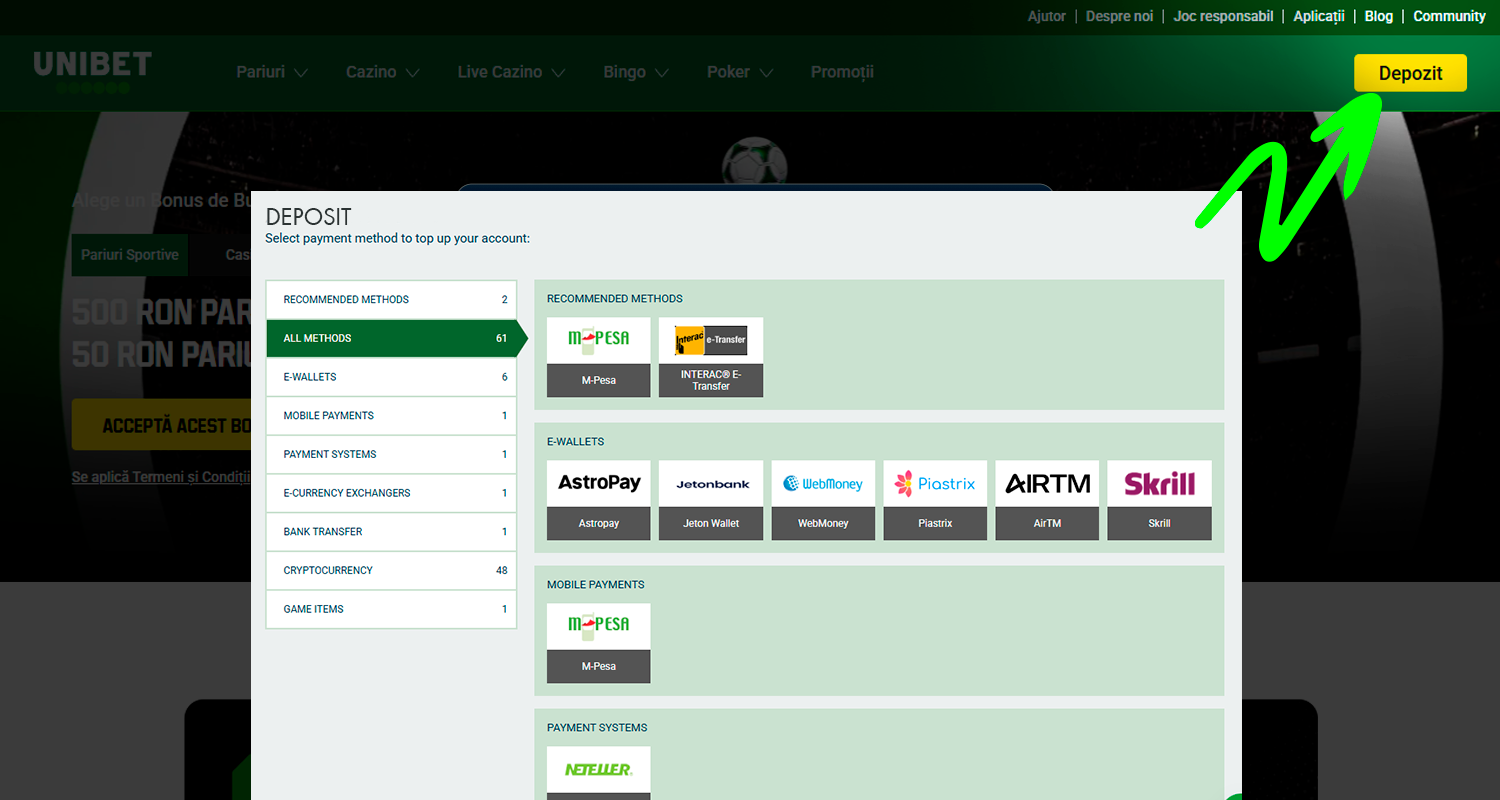Open the Poker dropdown menu
Image resolution: width=1500 pixels, height=800 pixels.
click(x=740, y=72)
